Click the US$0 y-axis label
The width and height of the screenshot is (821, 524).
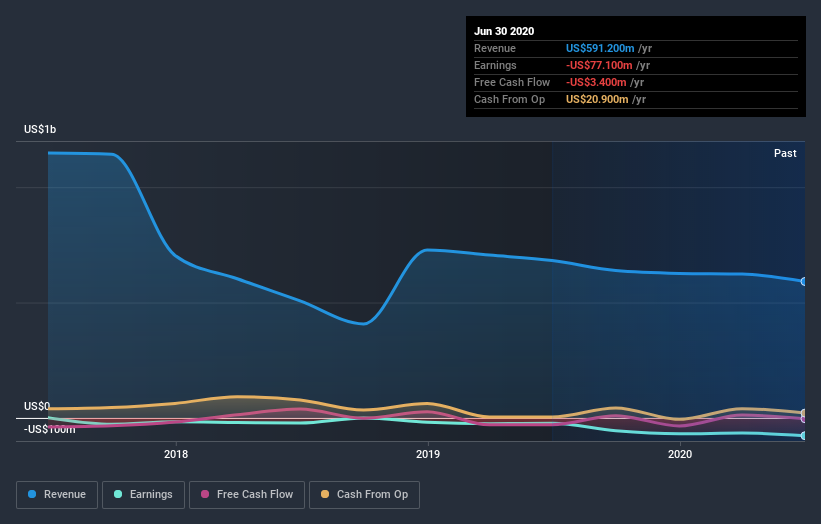click(x=37, y=406)
